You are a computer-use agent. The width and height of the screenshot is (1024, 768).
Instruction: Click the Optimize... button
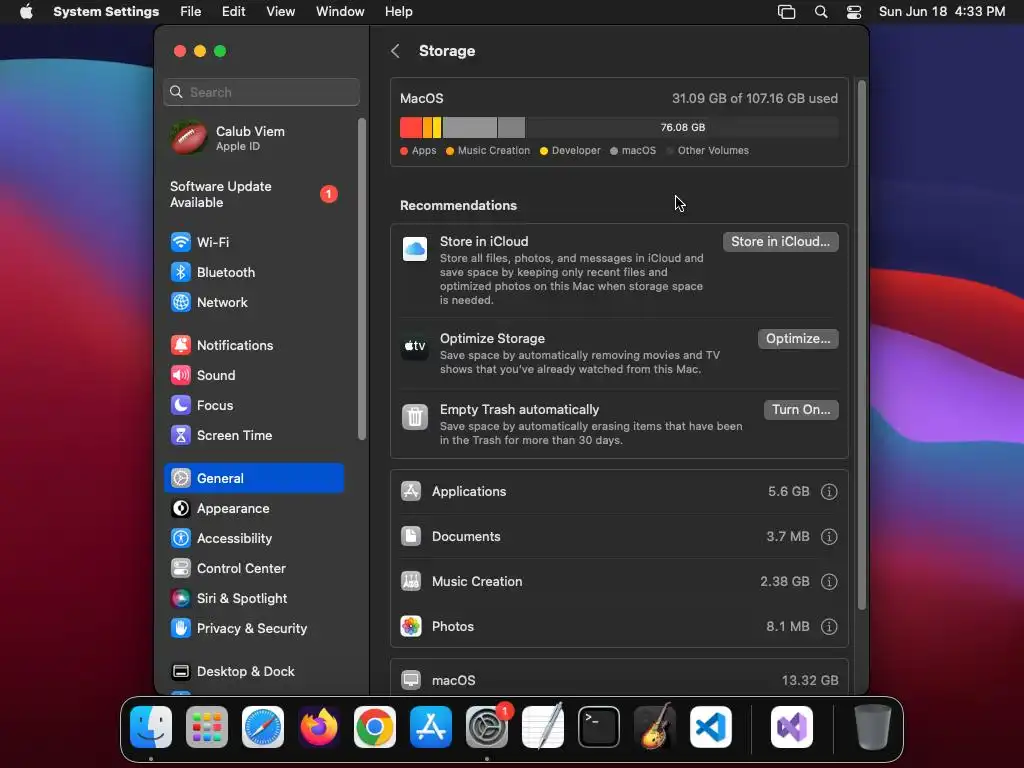(798, 339)
